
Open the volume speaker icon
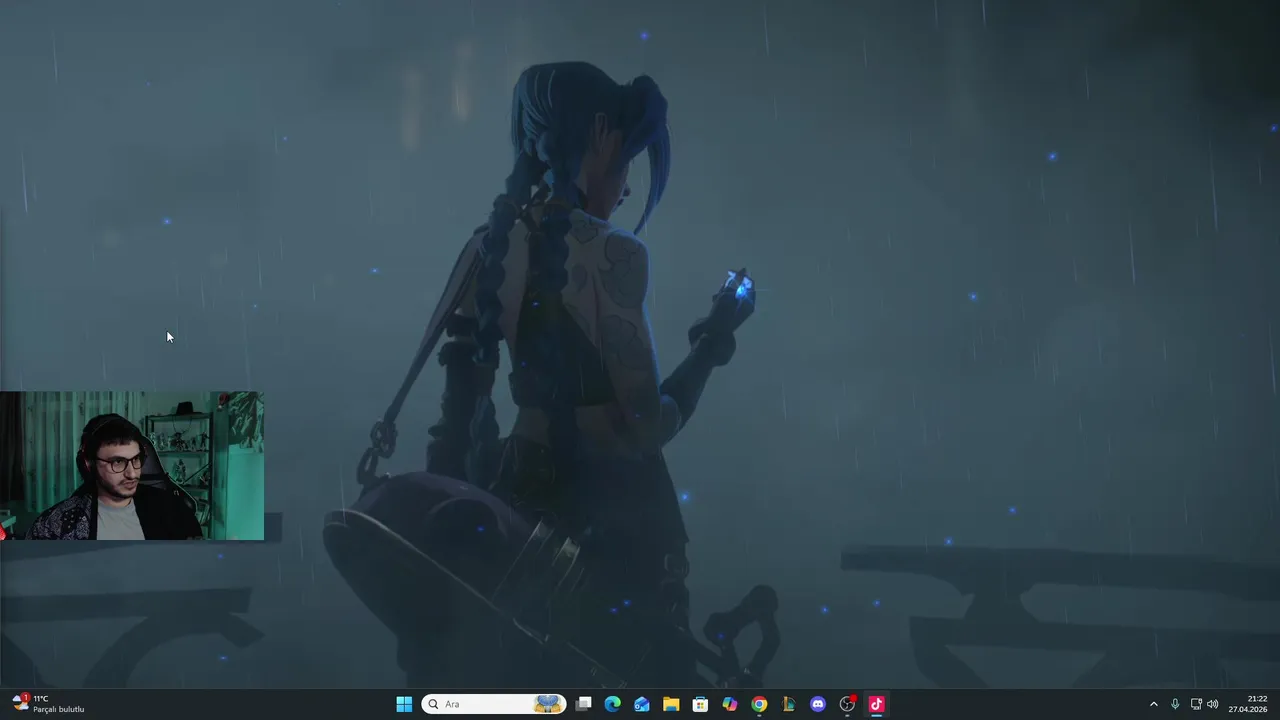(1213, 704)
